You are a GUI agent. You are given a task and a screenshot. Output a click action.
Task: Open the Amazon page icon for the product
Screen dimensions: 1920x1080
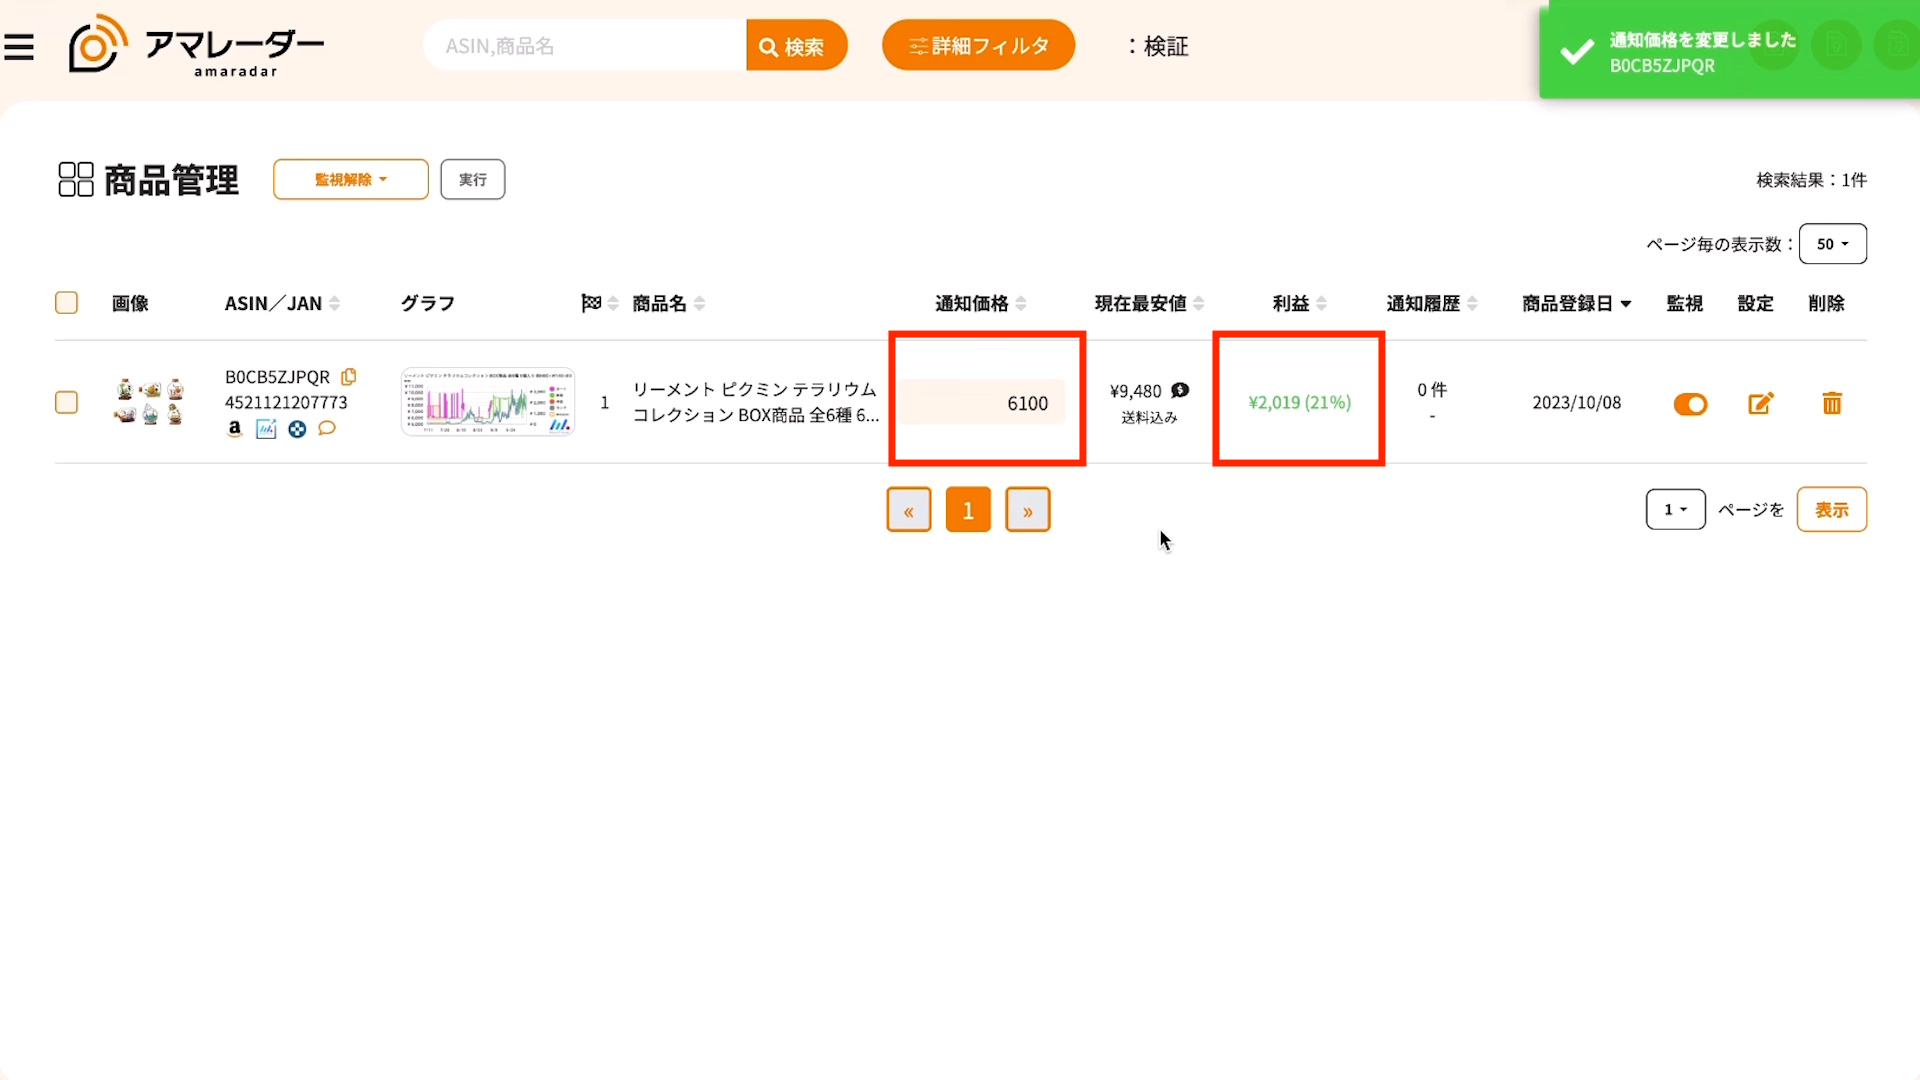(235, 429)
